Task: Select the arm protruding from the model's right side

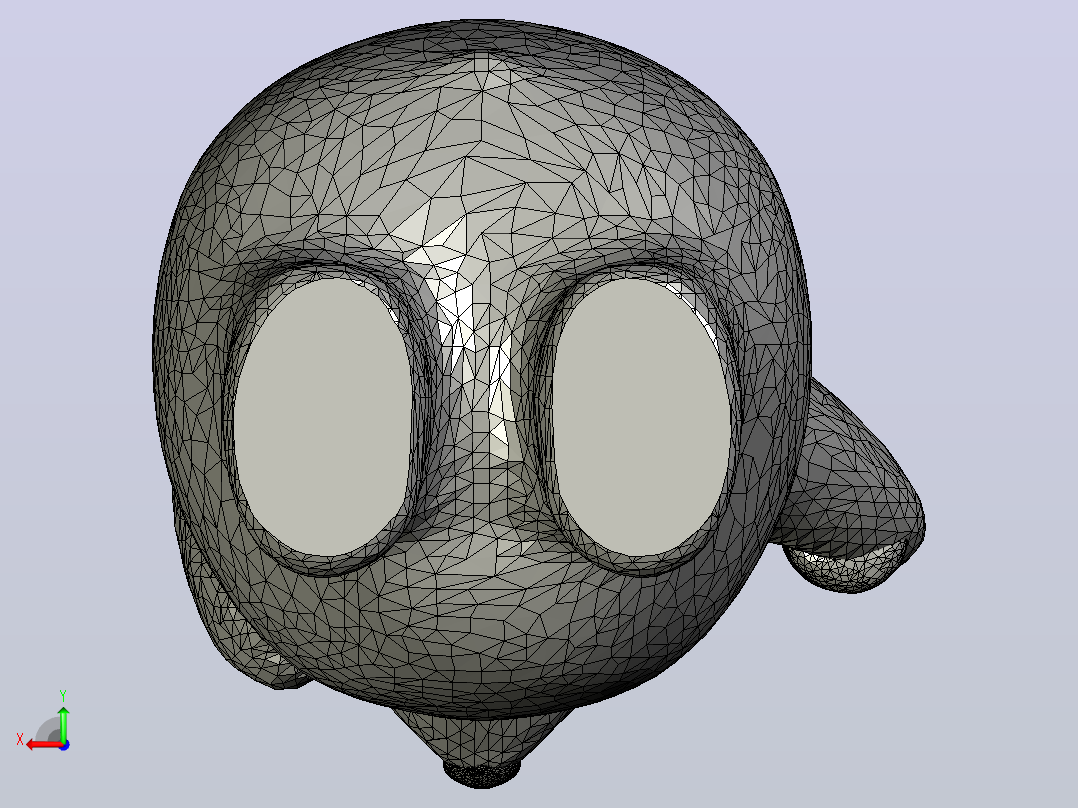Action: click(852, 487)
